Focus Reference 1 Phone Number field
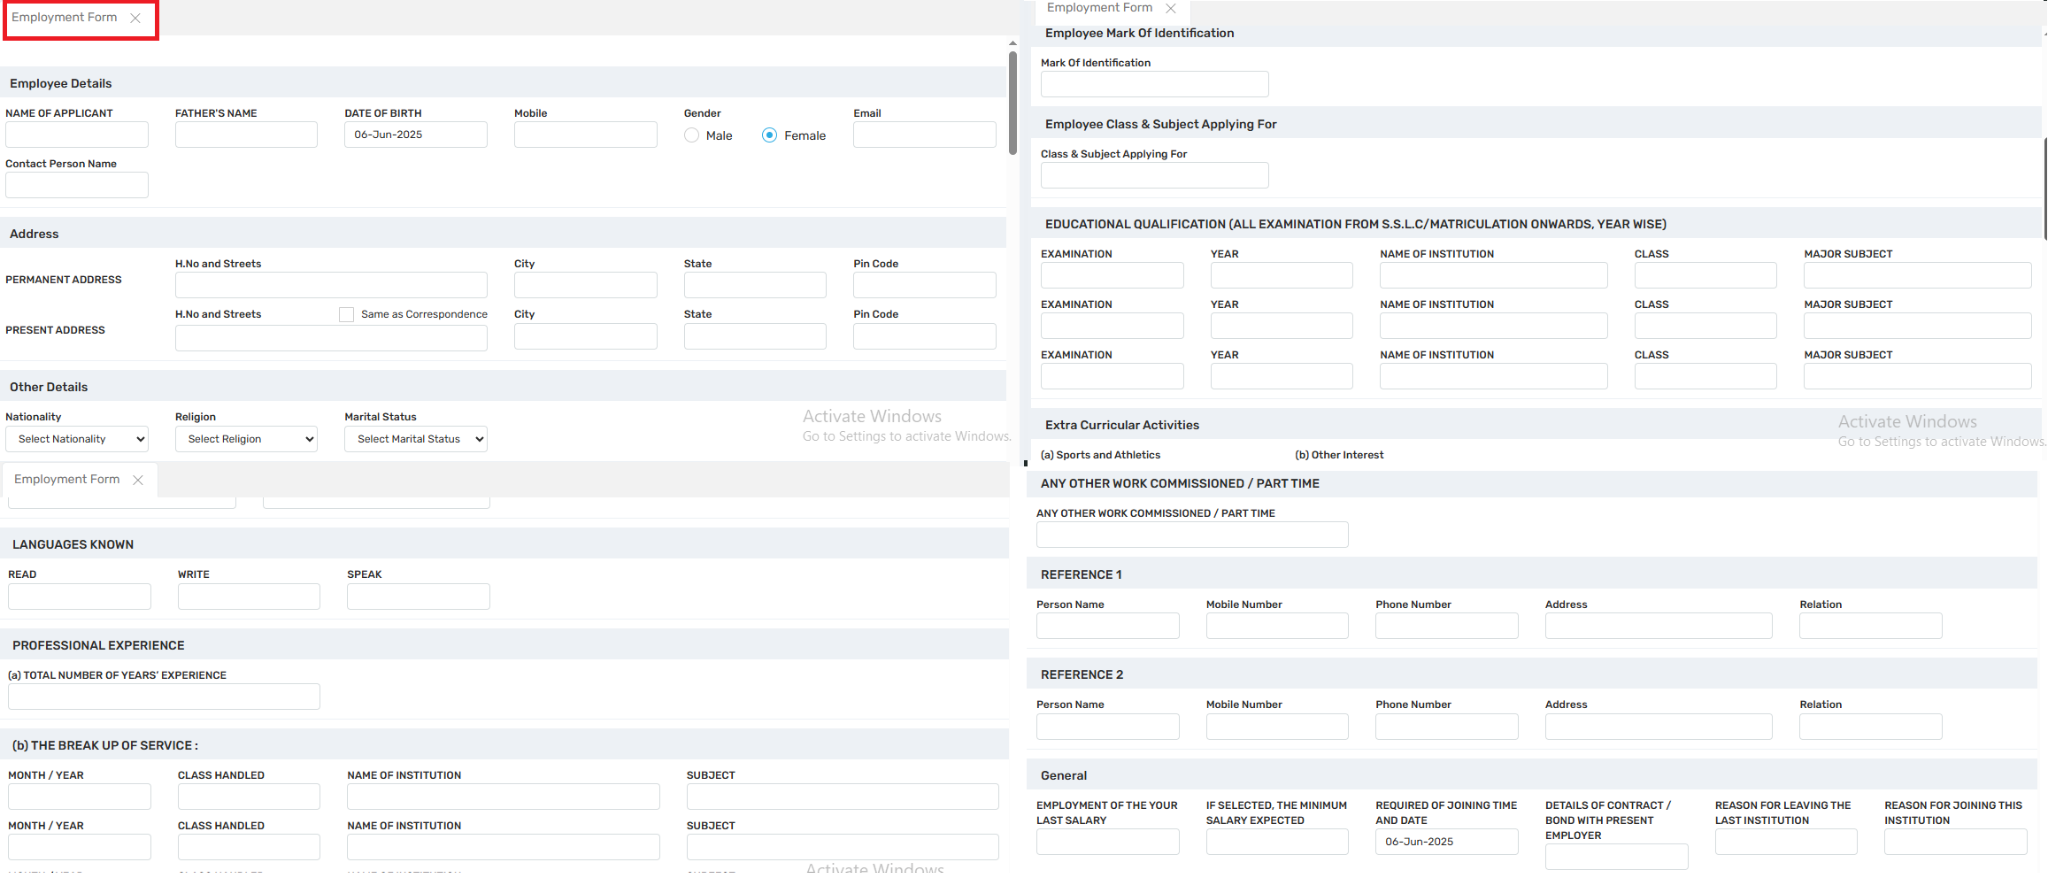 point(1447,626)
